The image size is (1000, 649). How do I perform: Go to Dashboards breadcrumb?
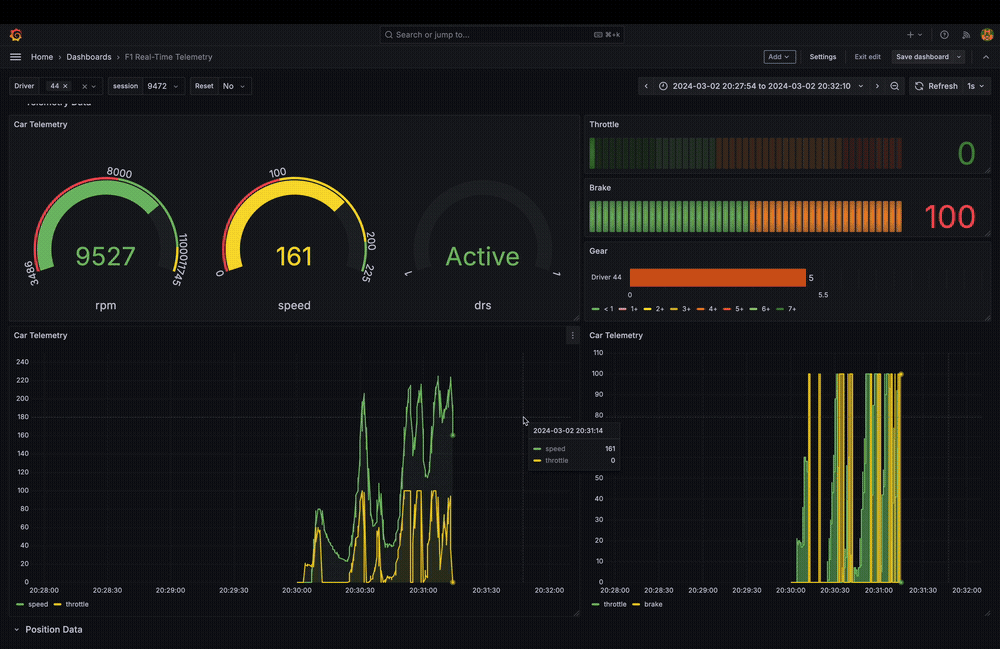89,57
